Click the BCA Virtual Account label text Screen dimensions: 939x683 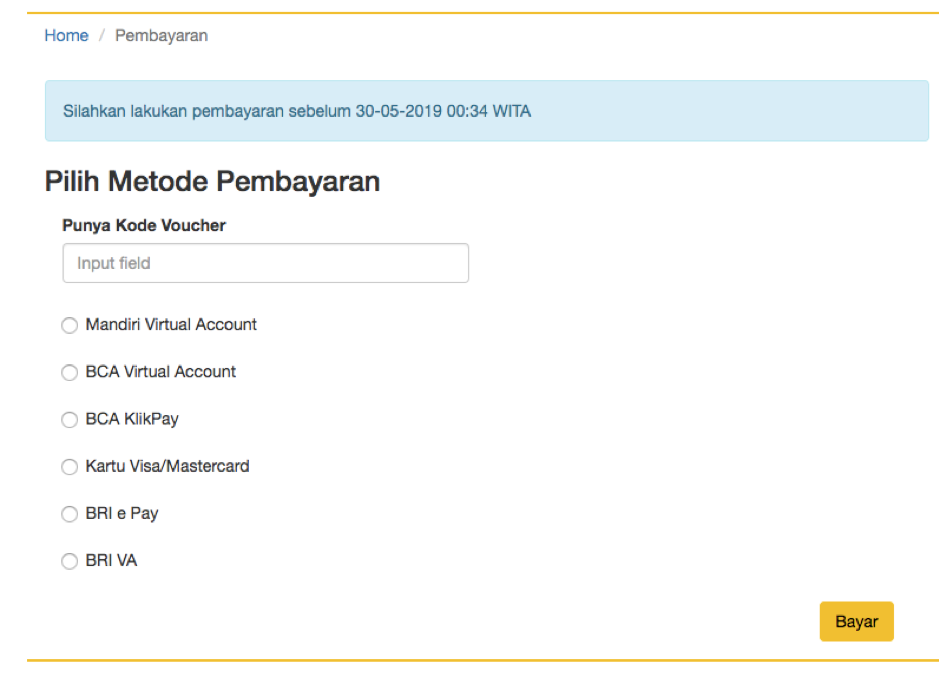tap(161, 372)
